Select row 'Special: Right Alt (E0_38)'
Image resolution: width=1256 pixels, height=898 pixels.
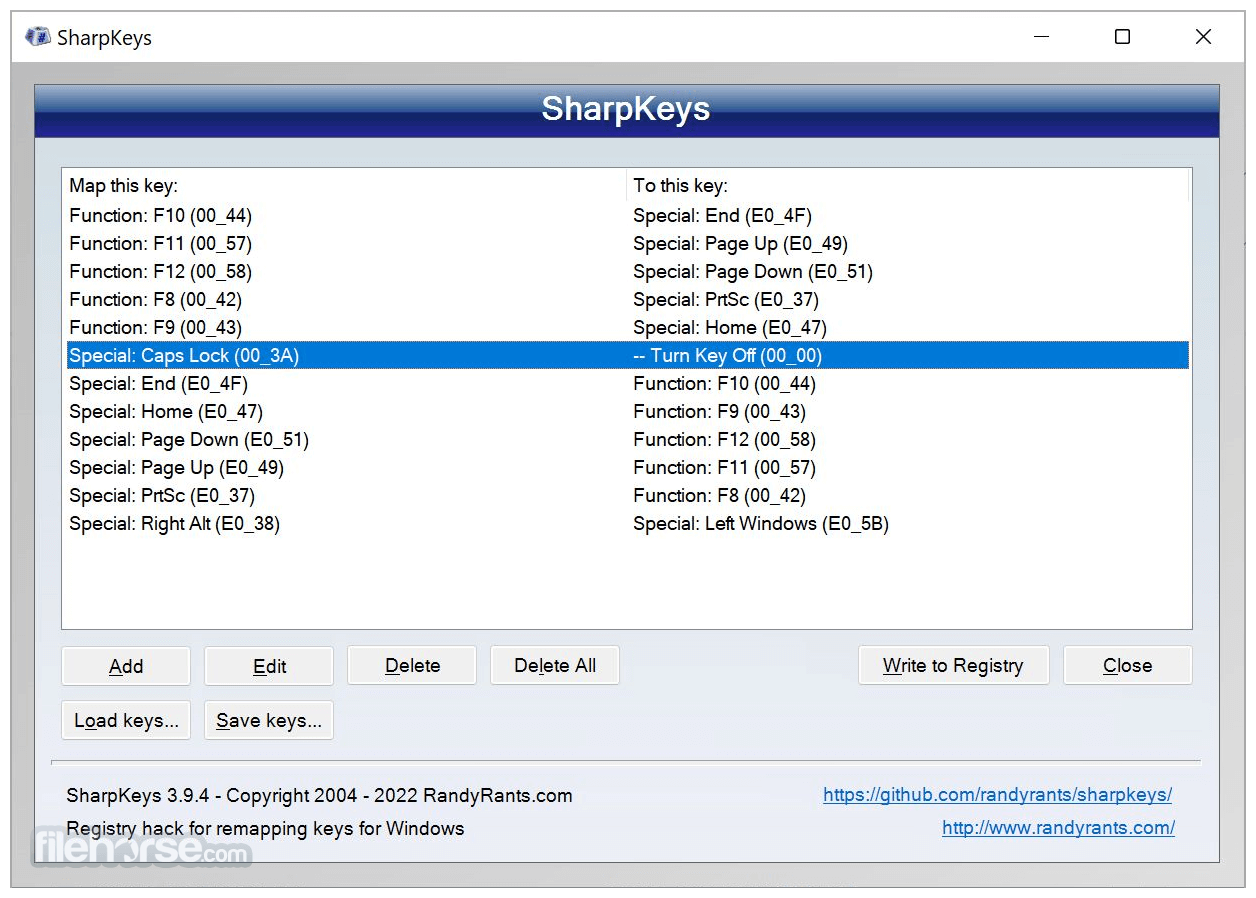(x=175, y=523)
